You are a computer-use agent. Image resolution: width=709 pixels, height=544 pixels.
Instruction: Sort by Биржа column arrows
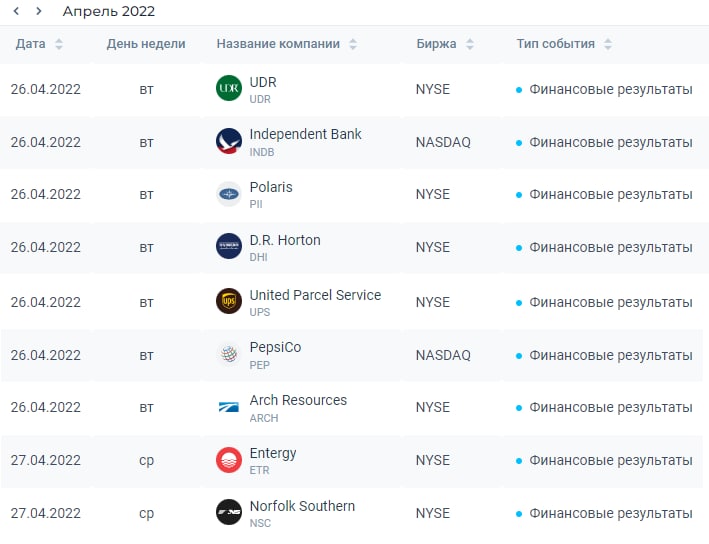tap(470, 44)
